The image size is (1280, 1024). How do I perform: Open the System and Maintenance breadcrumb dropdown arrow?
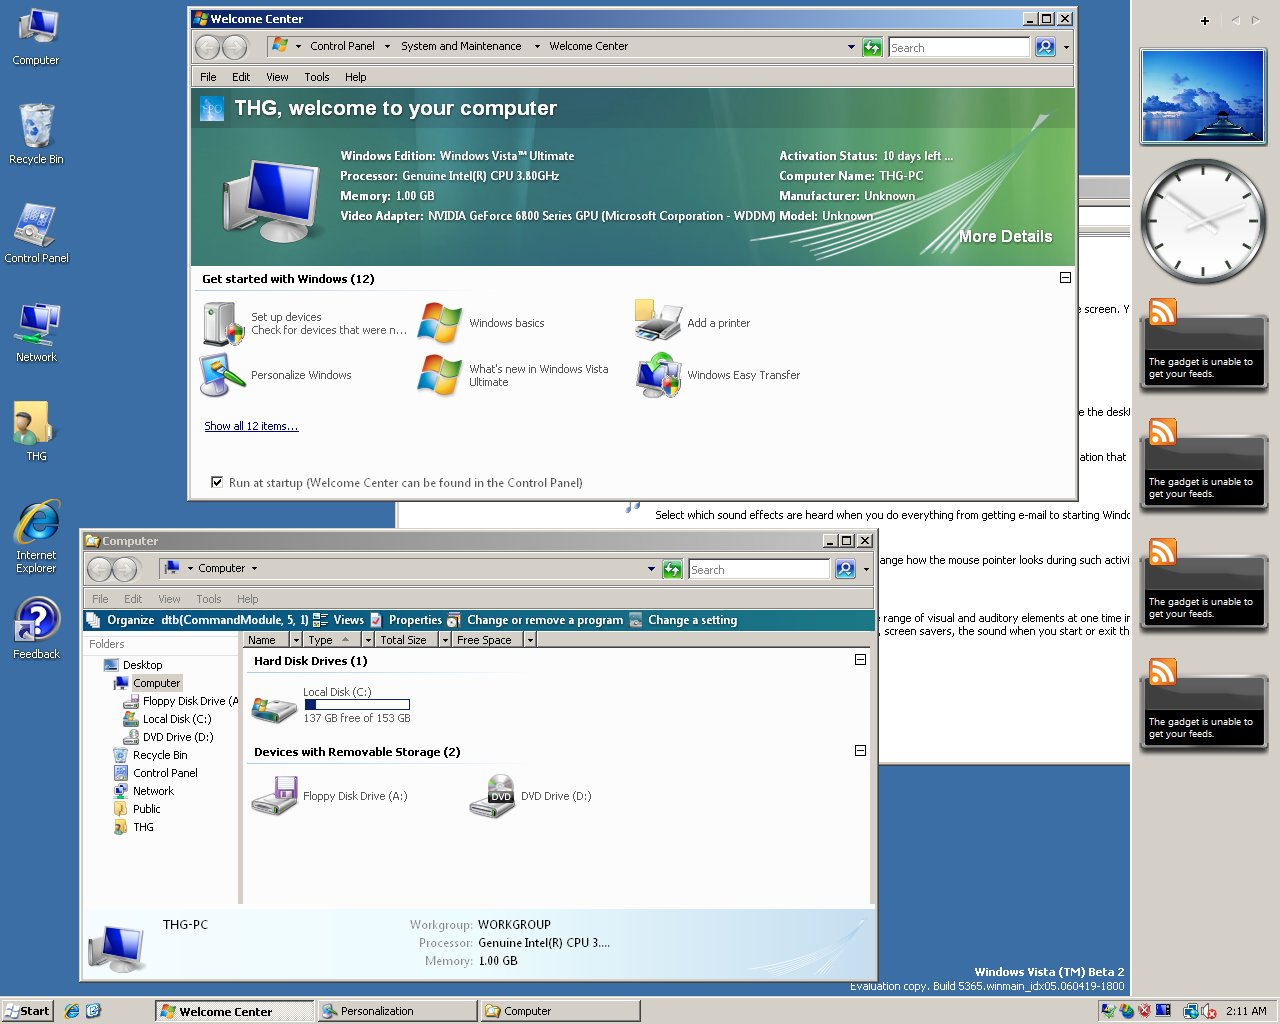537,46
